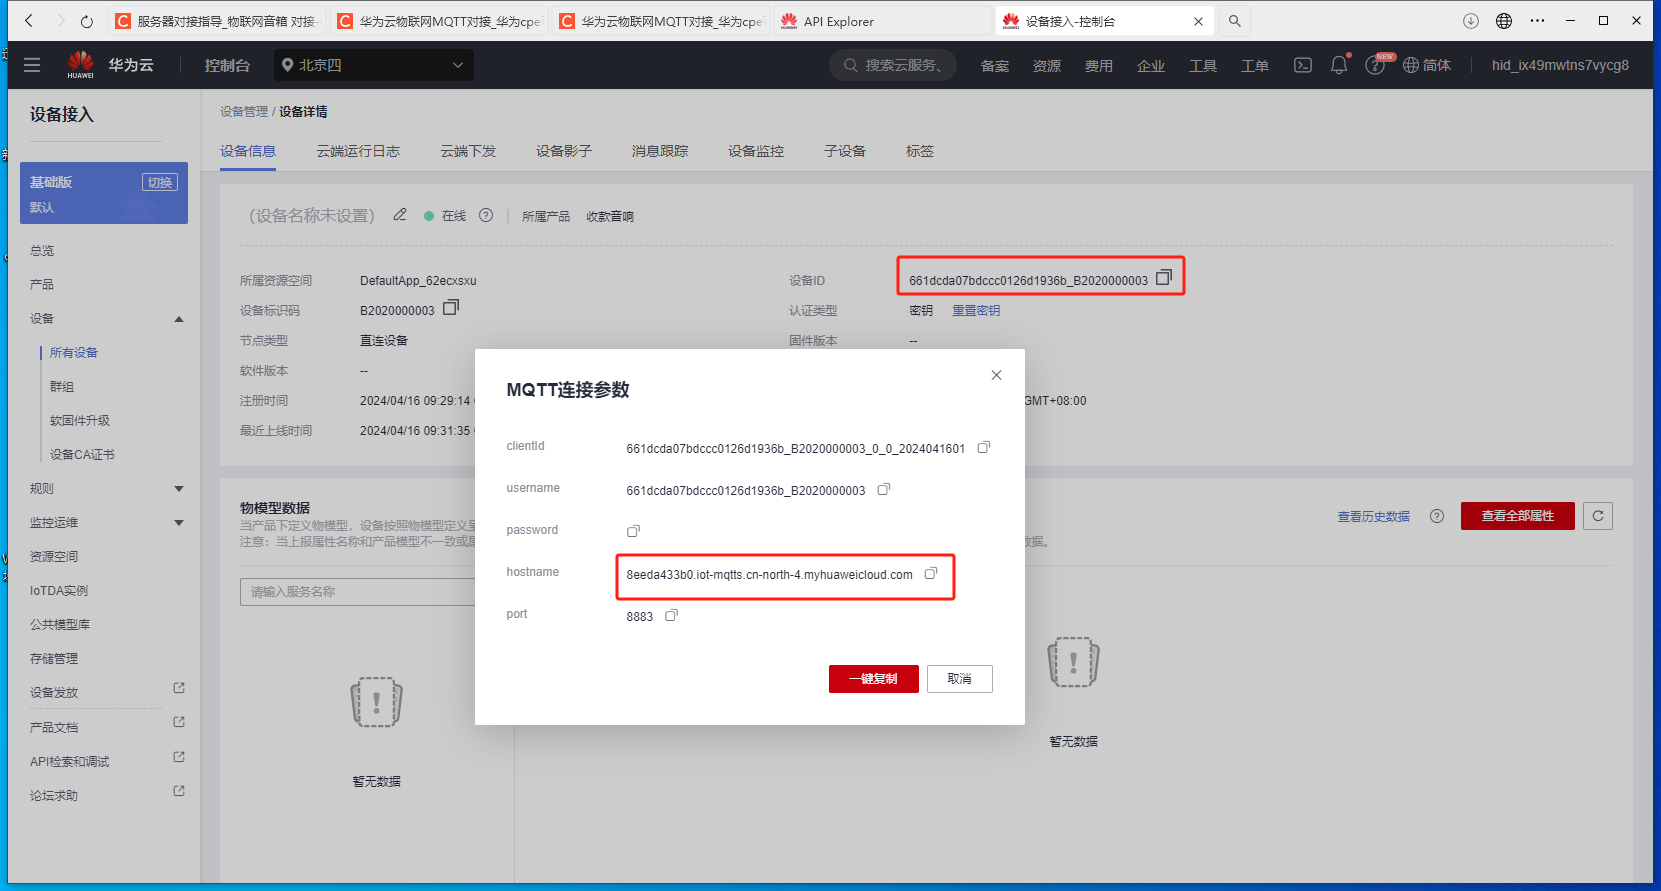Close the MQTT连接参数 dialog with X
1661x891 pixels.
tap(996, 375)
